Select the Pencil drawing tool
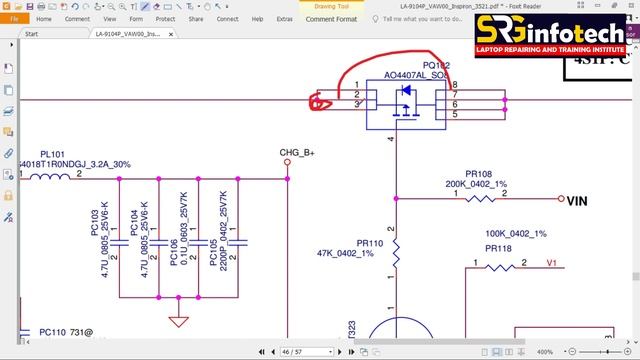The height and width of the screenshot is (360, 640). coord(145,7)
